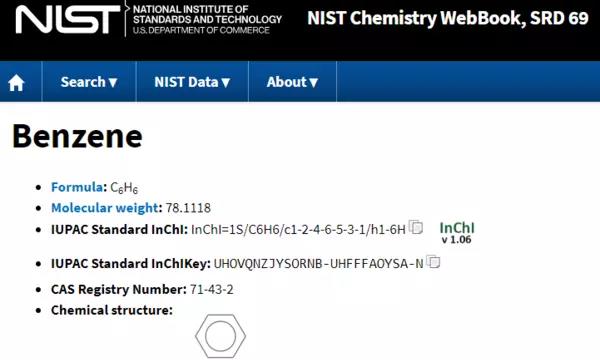
Task: Open the Molecular weight link
Action: coord(104,208)
